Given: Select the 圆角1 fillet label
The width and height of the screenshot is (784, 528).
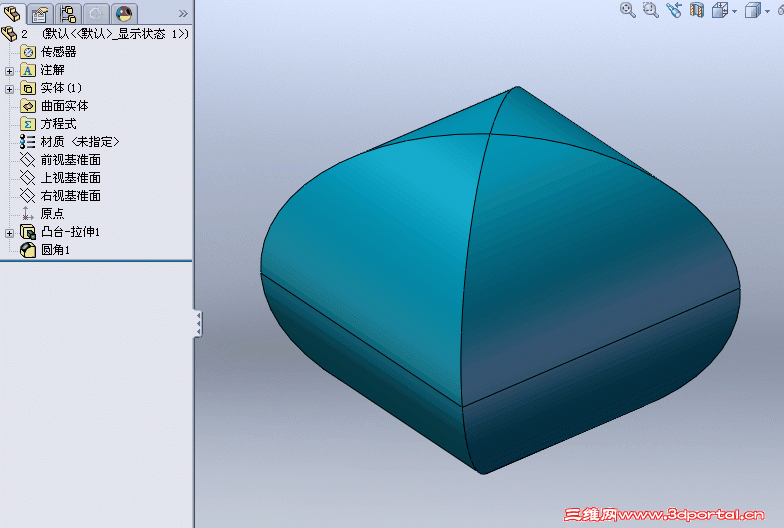Looking at the screenshot, I should coord(56,250).
